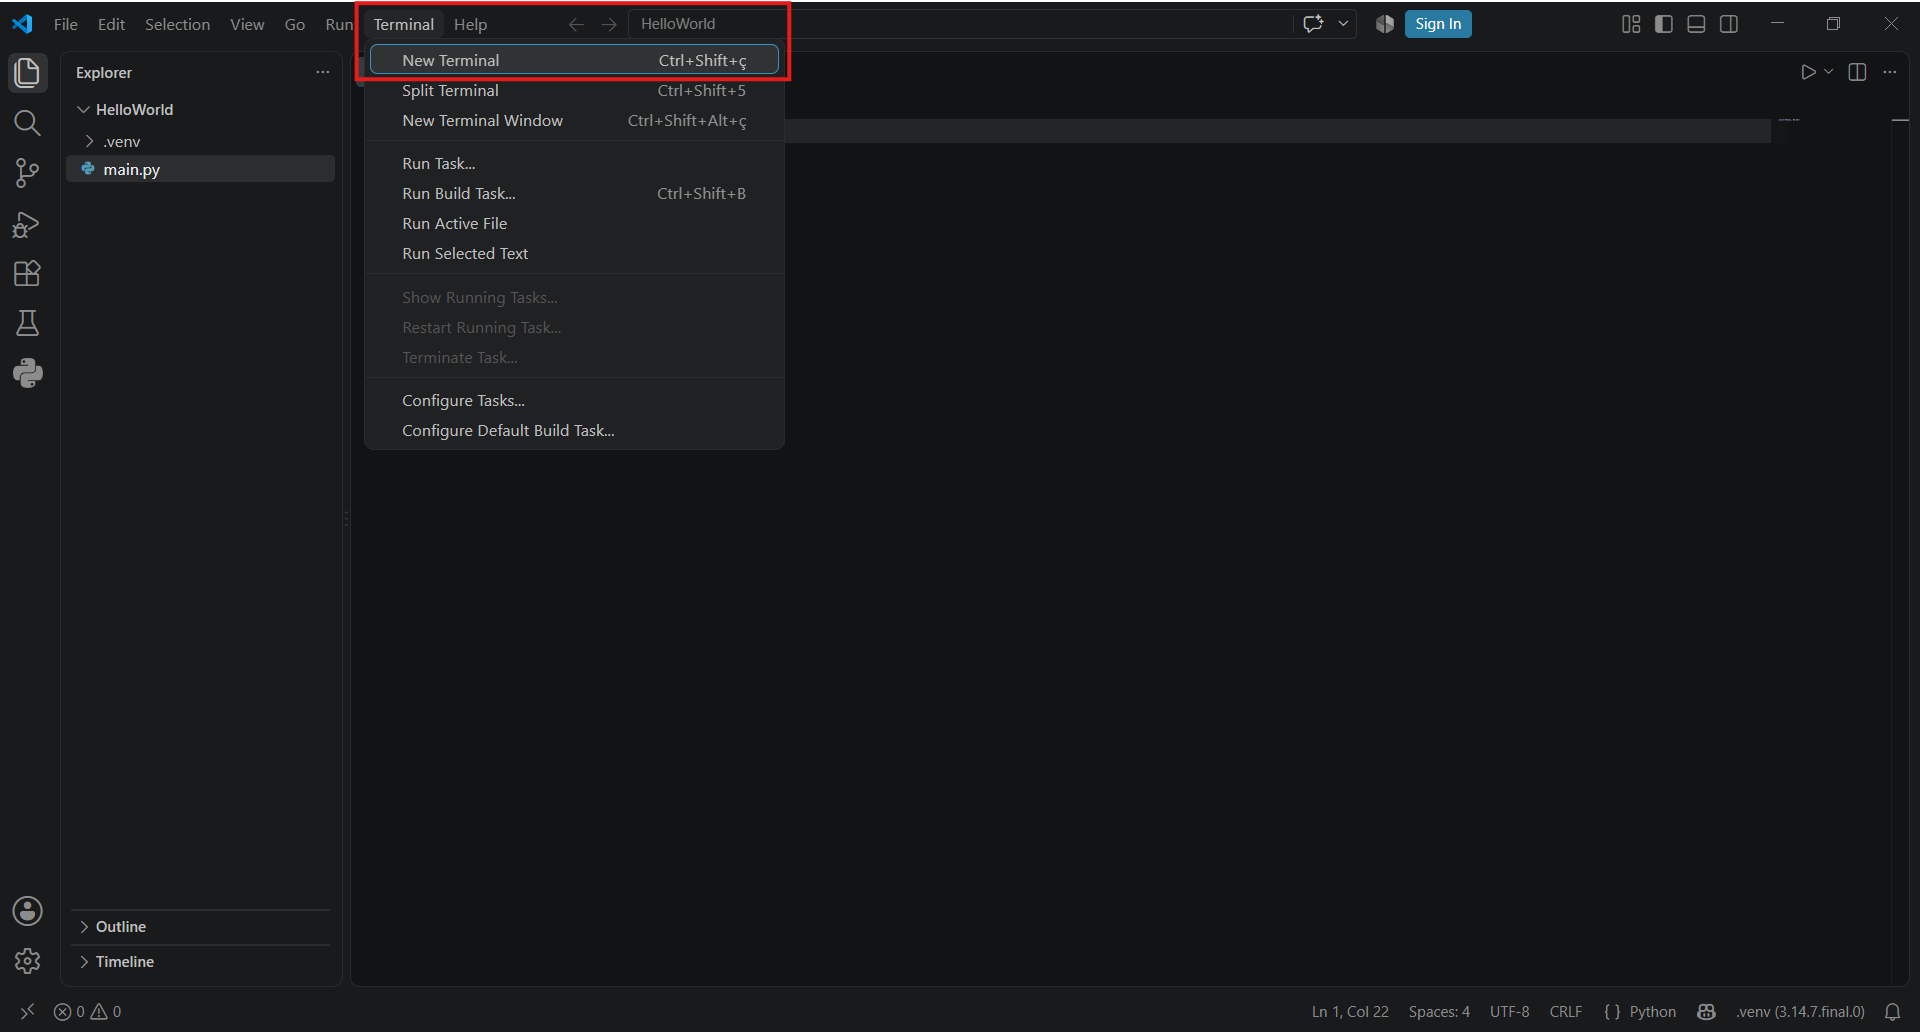
Task: Toggle the bottom Panel visibility
Action: pos(1696,24)
